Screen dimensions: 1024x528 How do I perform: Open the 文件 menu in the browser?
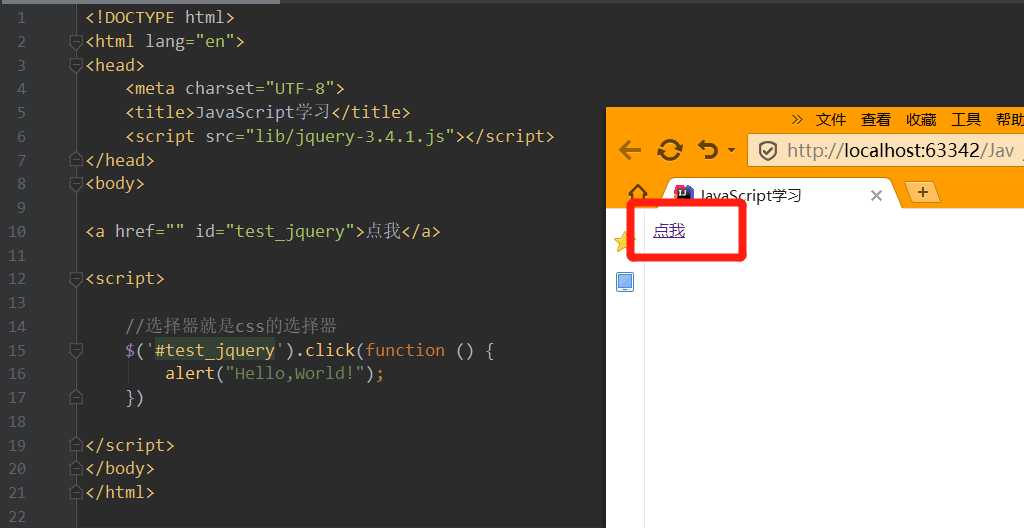pos(831,120)
